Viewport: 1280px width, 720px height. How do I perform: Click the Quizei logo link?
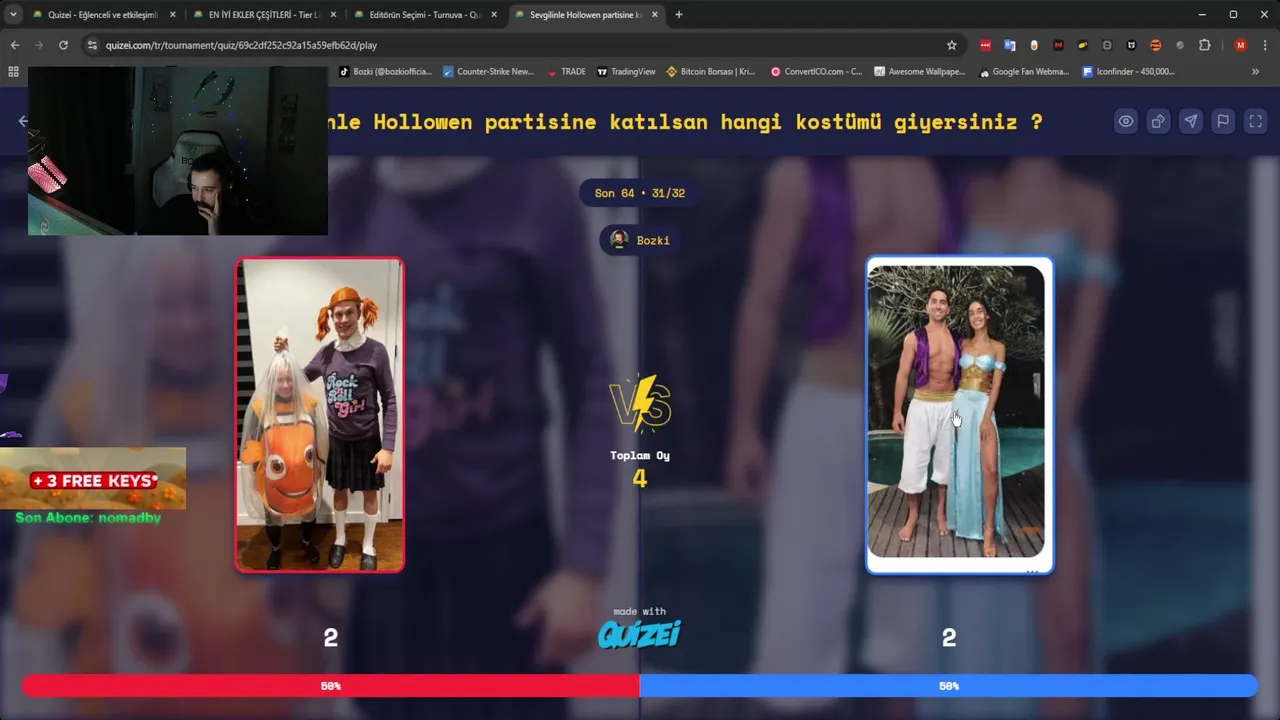tap(639, 633)
